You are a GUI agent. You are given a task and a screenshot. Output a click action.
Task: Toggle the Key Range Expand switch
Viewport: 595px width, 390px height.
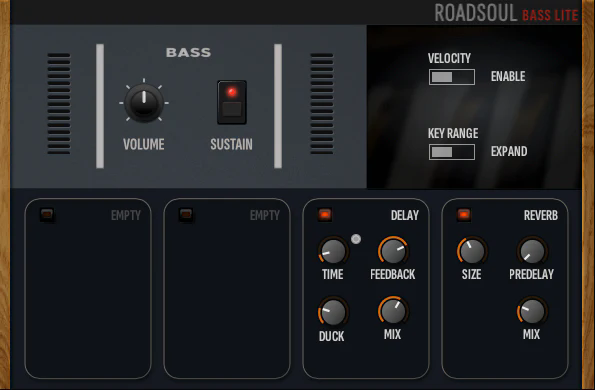[452, 152]
